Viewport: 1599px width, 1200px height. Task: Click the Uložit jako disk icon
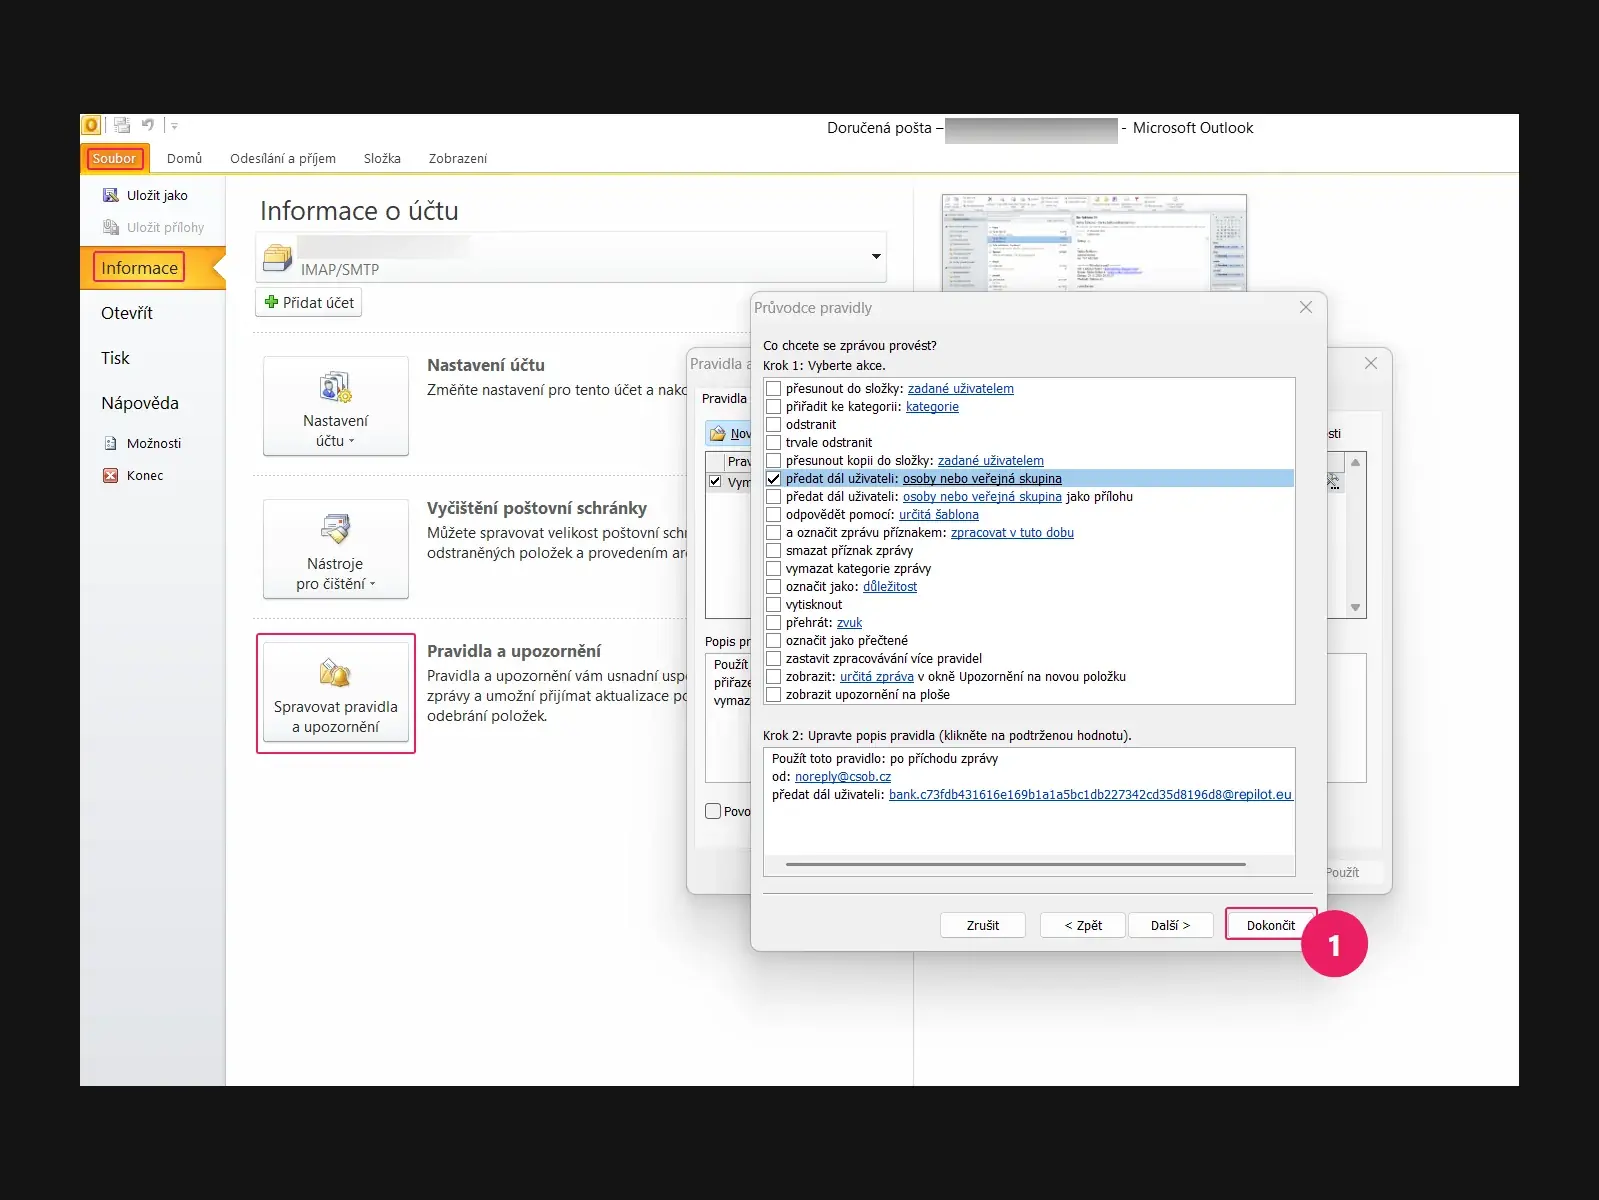point(111,195)
